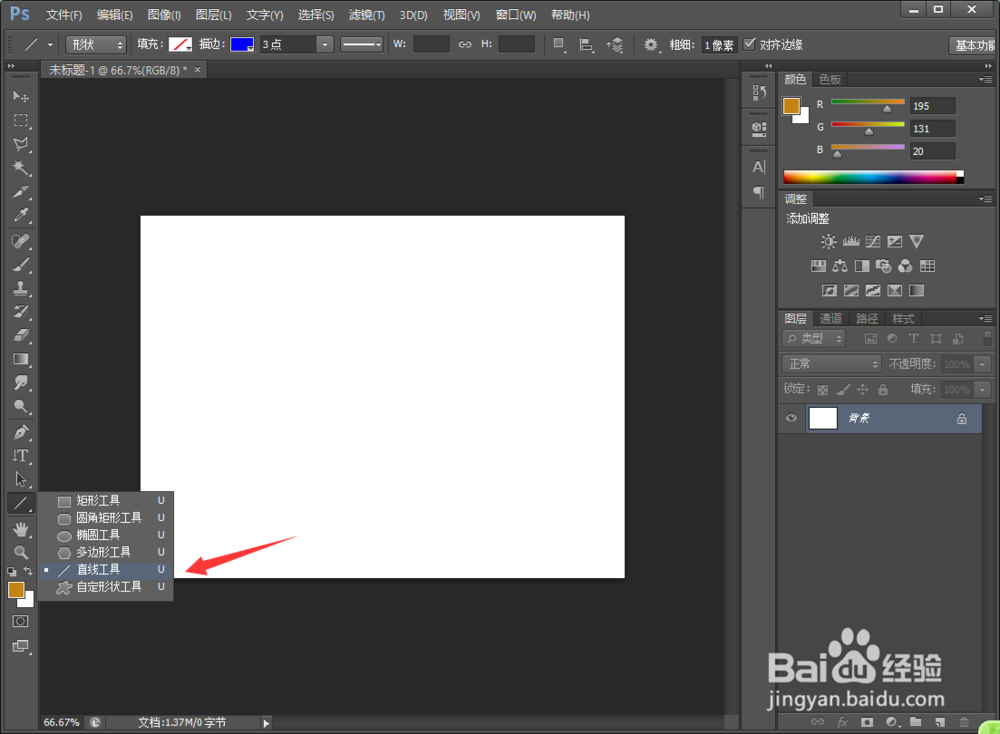This screenshot has height=734, width=1000.
Task: Switch to 色板 tab
Action: 830,79
